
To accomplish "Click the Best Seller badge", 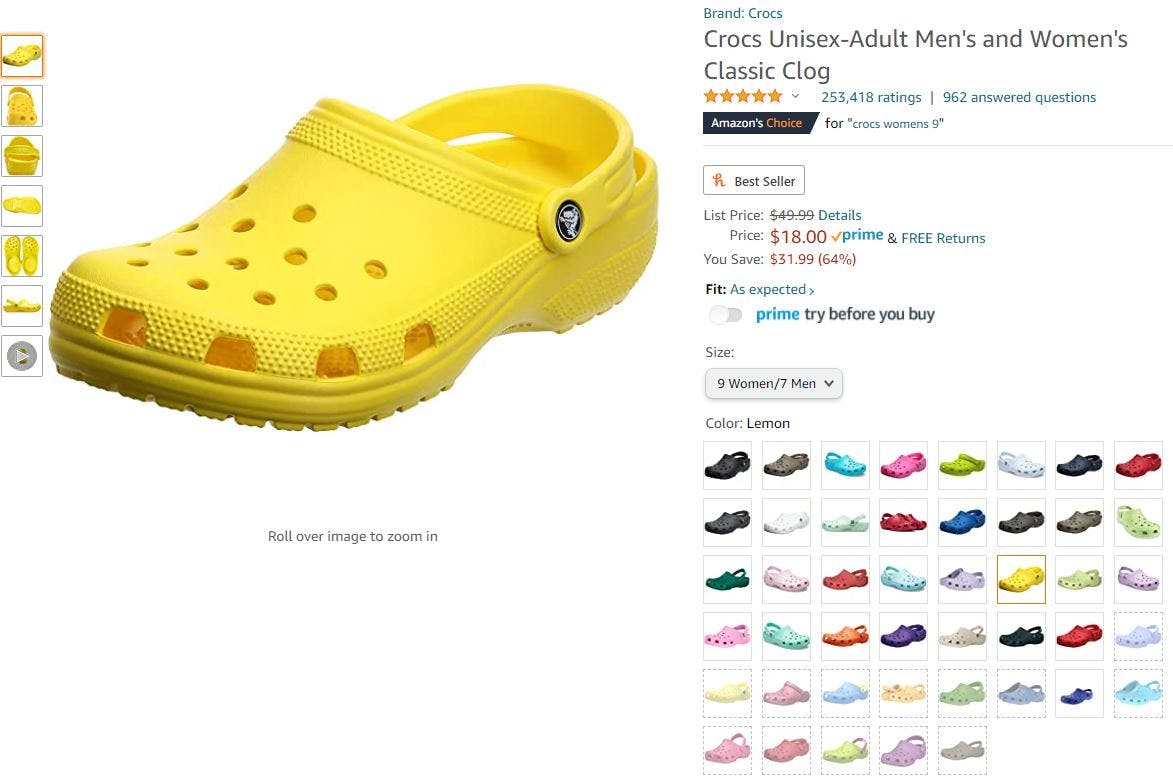I will click(754, 180).
